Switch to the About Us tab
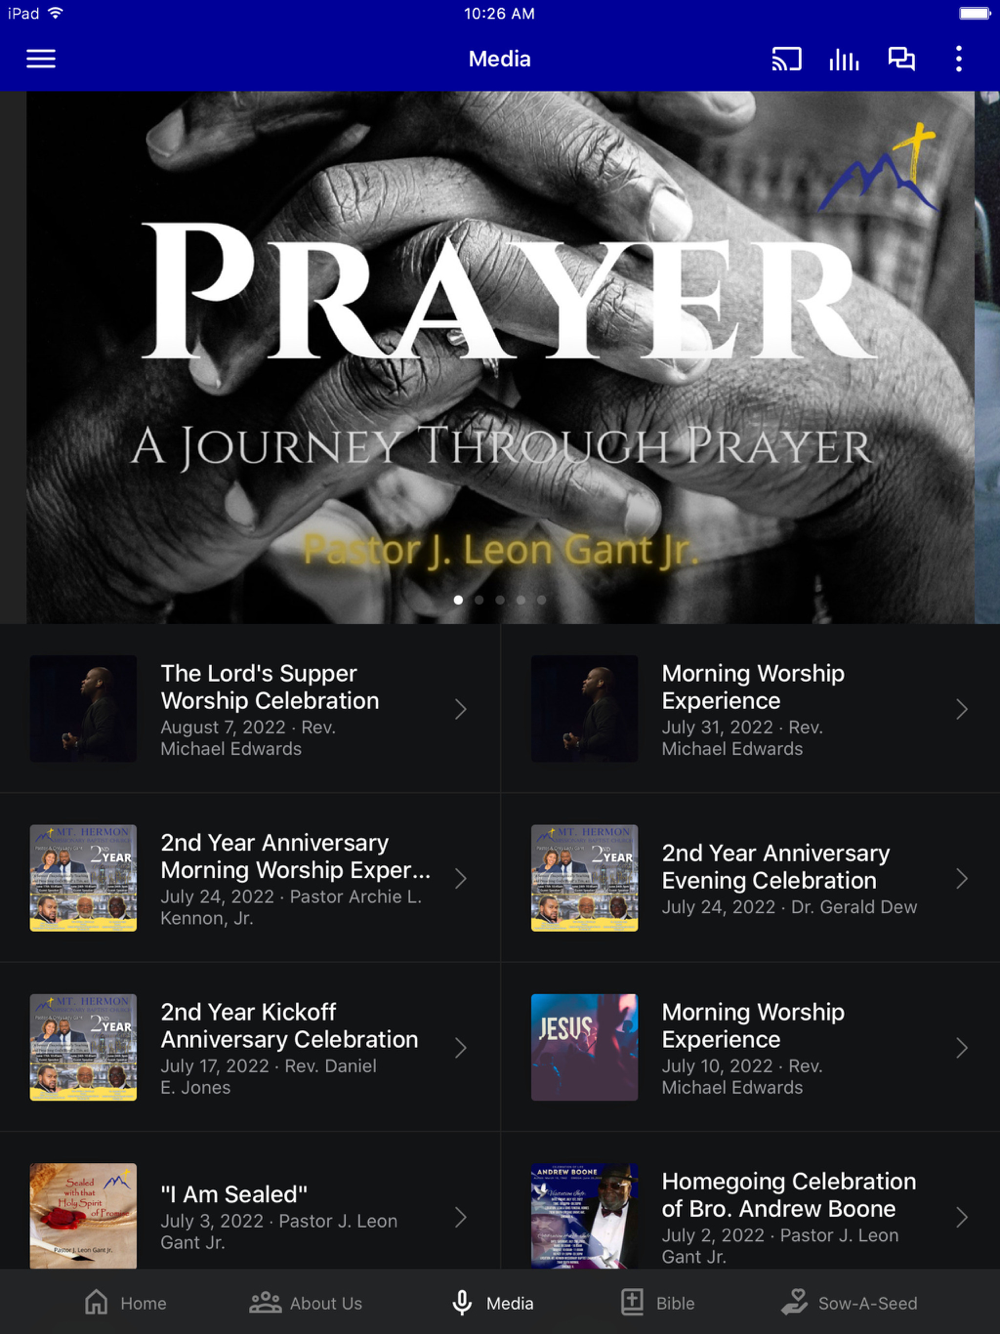 pyautogui.click(x=306, y=1303)
